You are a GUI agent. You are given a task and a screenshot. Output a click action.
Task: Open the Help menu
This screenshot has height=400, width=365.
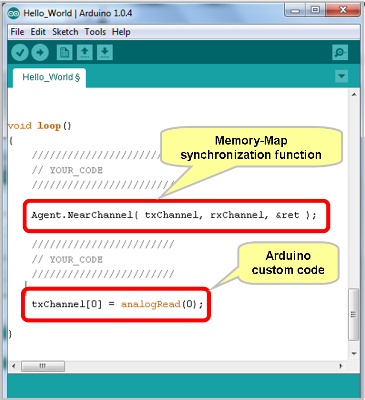point(121,32)
